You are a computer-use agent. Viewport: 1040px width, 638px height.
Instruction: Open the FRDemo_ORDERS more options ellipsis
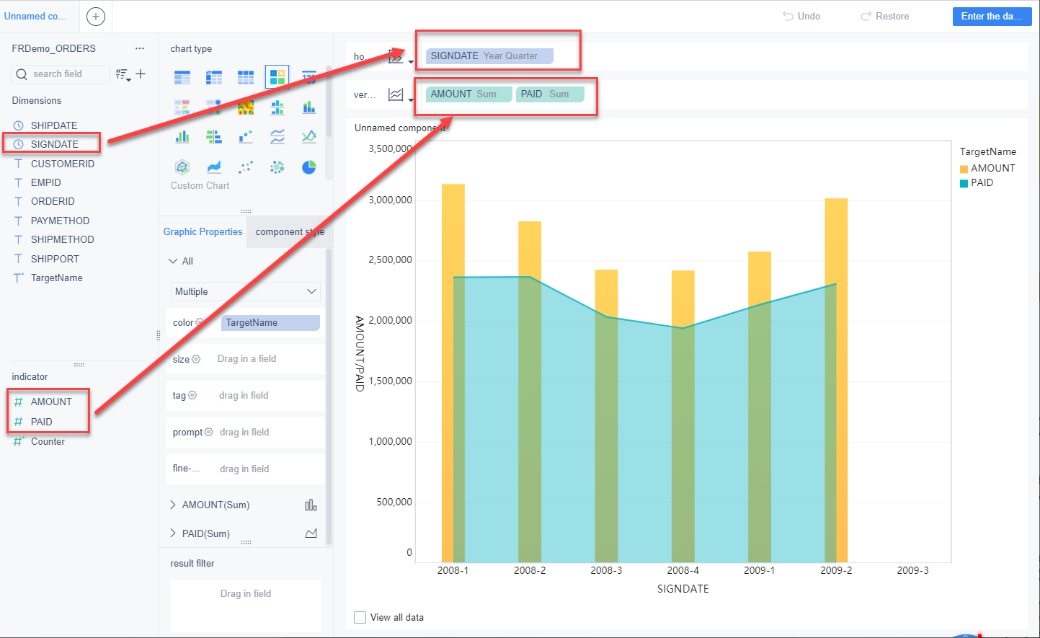pos(139,48)
